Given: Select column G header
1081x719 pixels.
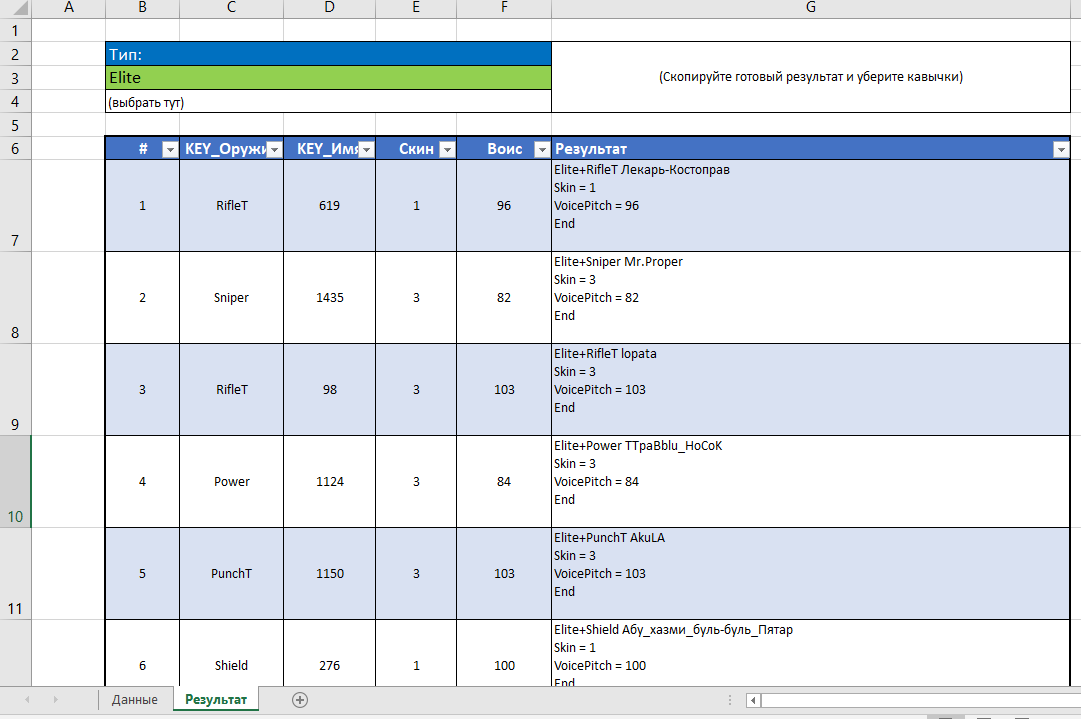Looking at the screenshot, I should (811, 8).
